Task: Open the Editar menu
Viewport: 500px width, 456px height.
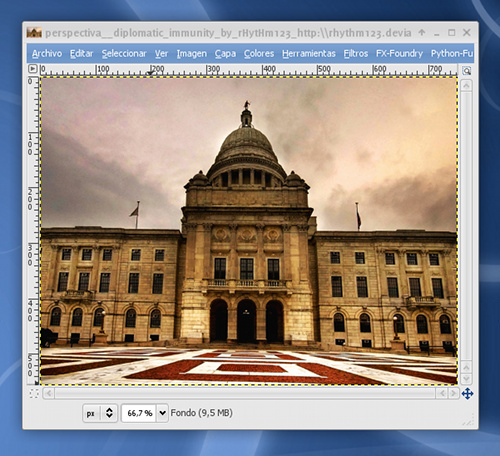Action: (x=81, y=53)
